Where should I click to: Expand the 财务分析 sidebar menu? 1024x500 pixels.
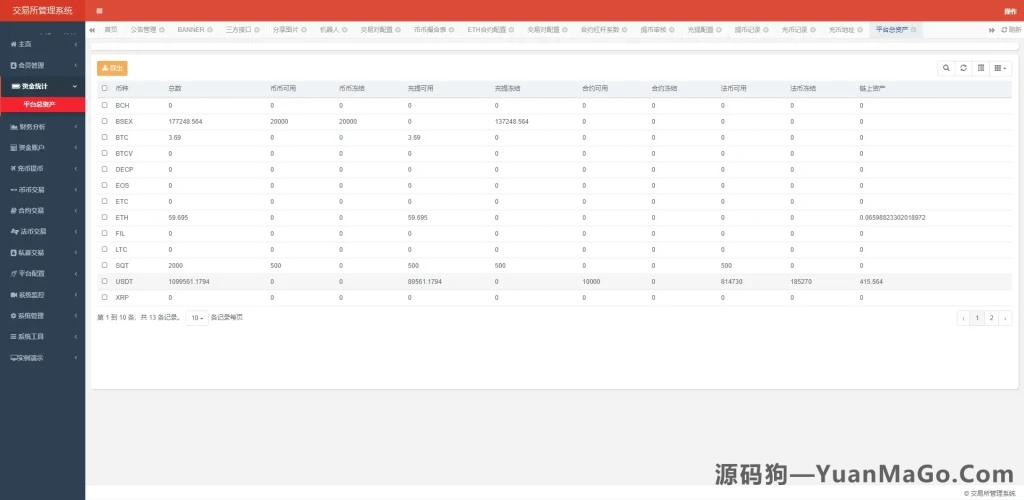tap(42, 127)
